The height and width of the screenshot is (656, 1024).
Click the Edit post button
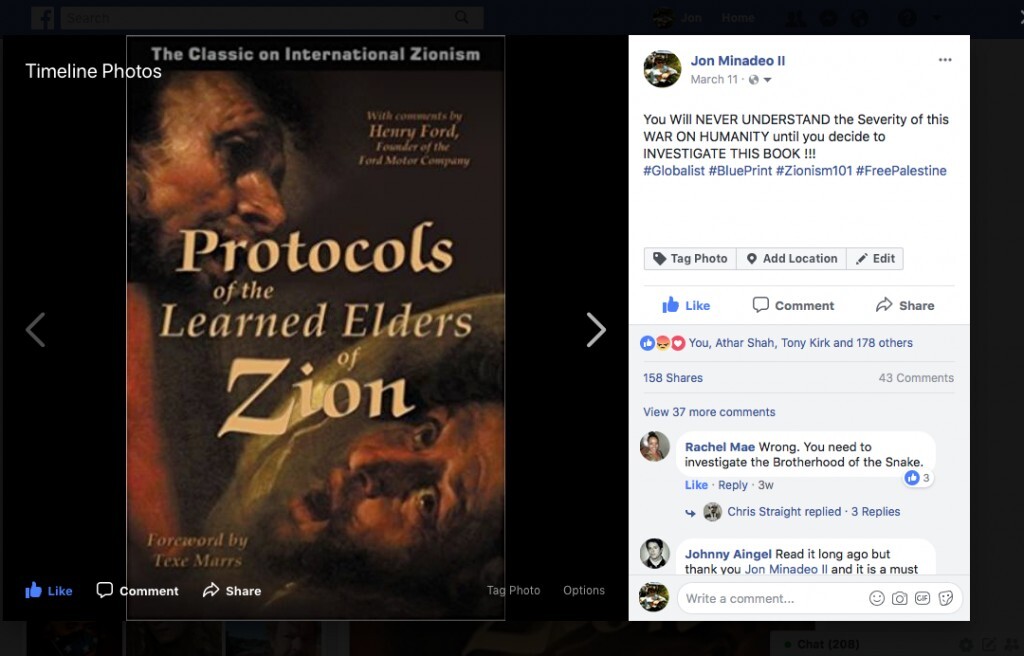click(875, 259)
